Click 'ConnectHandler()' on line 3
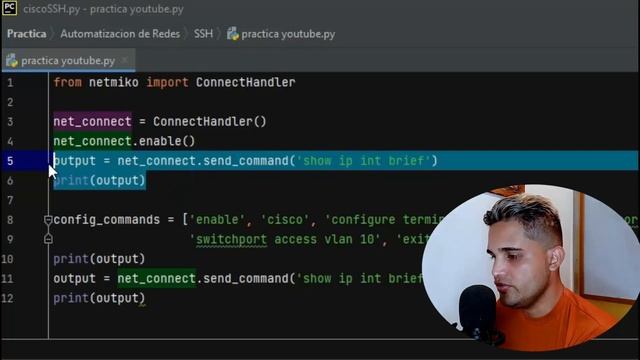Image resolution: width=640 pixels, height=360 pixels. click(209, 121)
